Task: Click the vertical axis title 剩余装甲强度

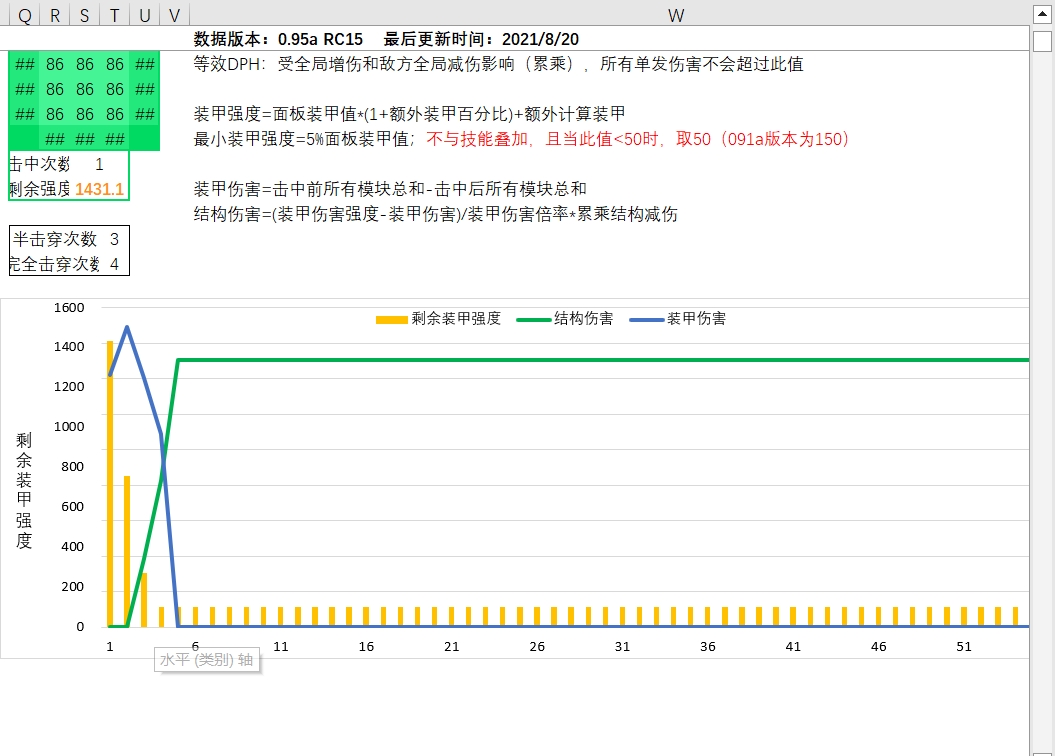Action: pyautogui.click(x=24, y=490)
